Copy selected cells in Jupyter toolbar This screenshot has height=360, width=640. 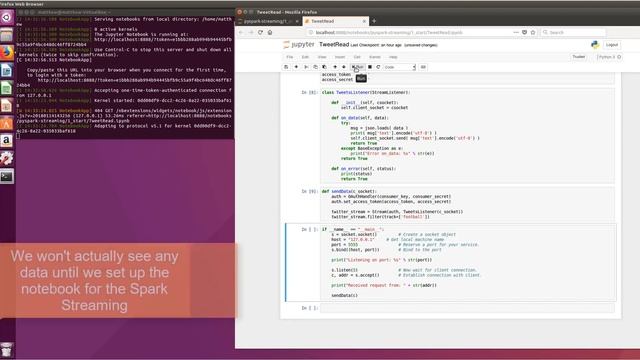[316, 67]
